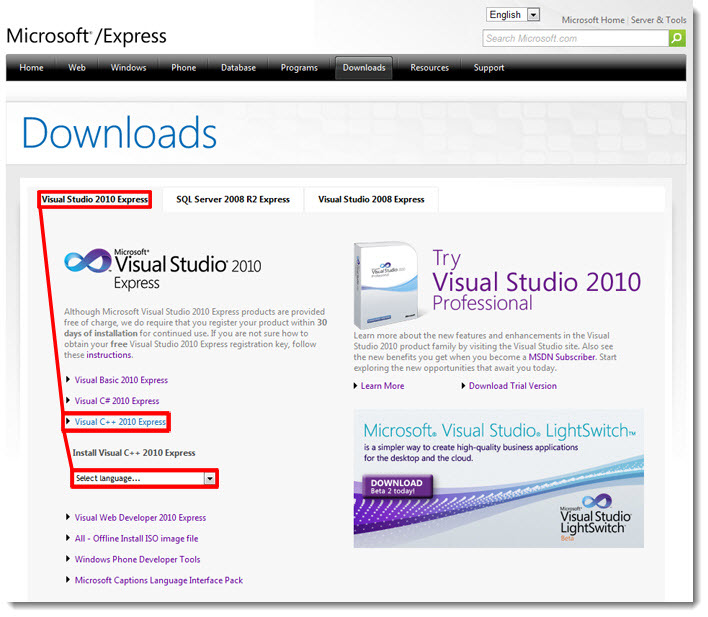Open the Visual C# 2010 Express link

click(x=117, y=401)
